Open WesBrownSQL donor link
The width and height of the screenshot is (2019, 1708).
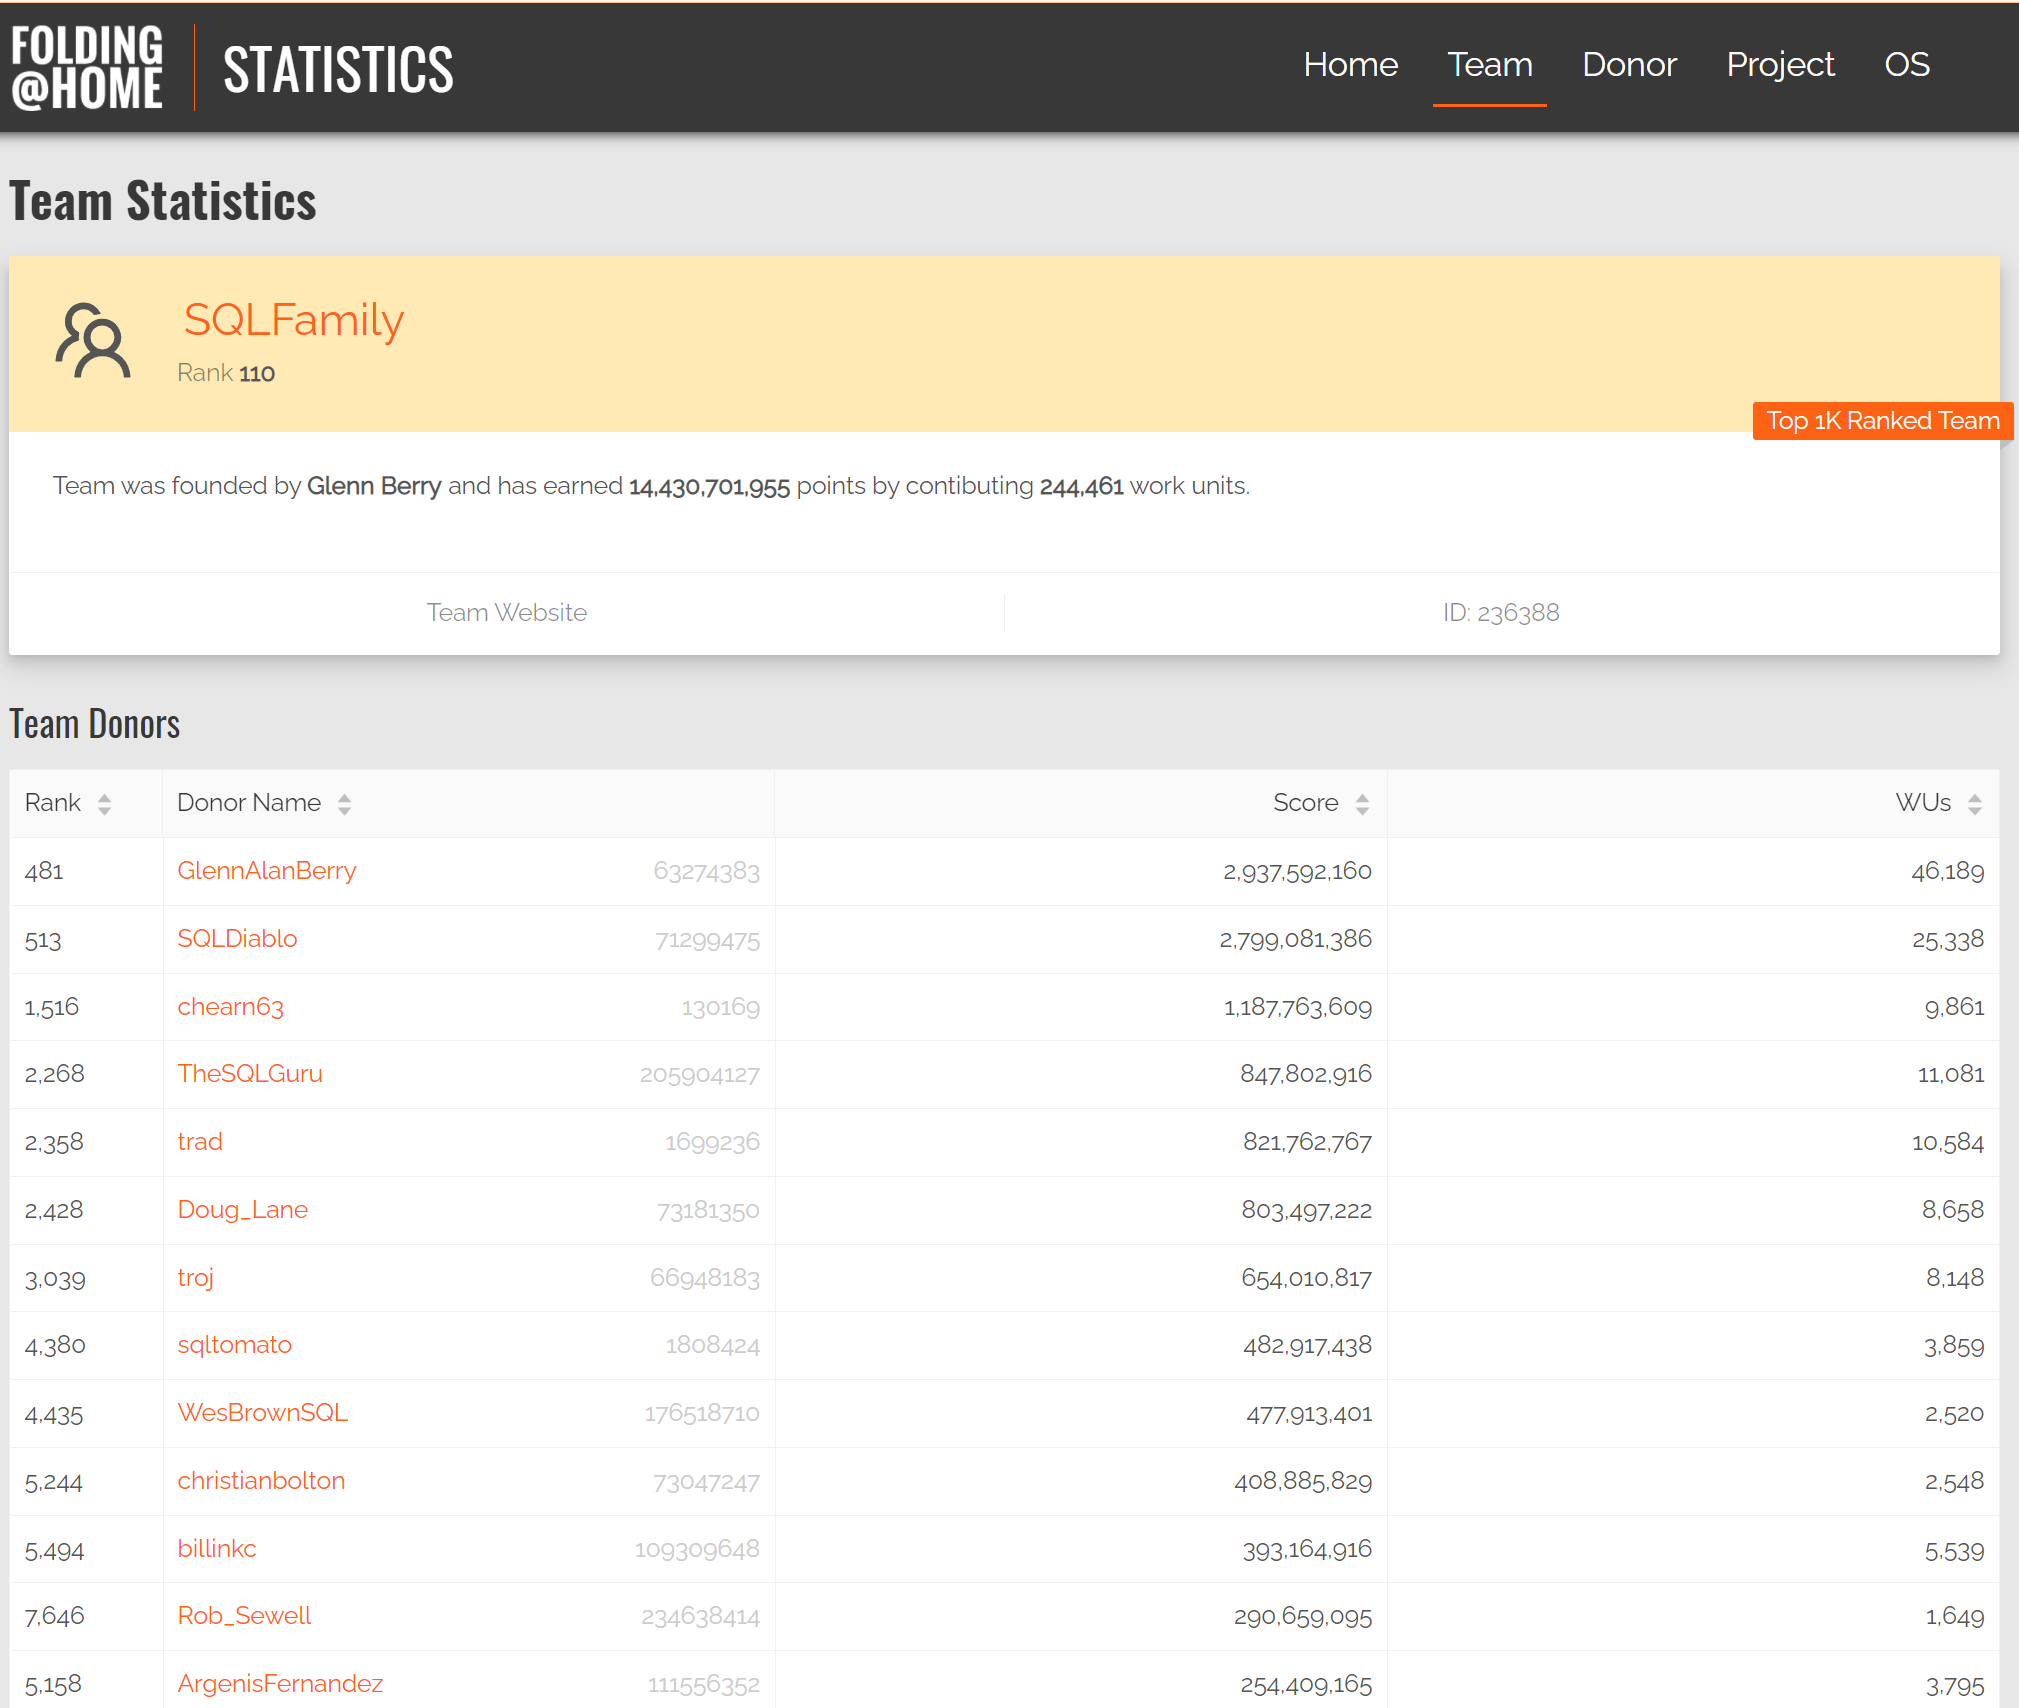coord(262,1413)
